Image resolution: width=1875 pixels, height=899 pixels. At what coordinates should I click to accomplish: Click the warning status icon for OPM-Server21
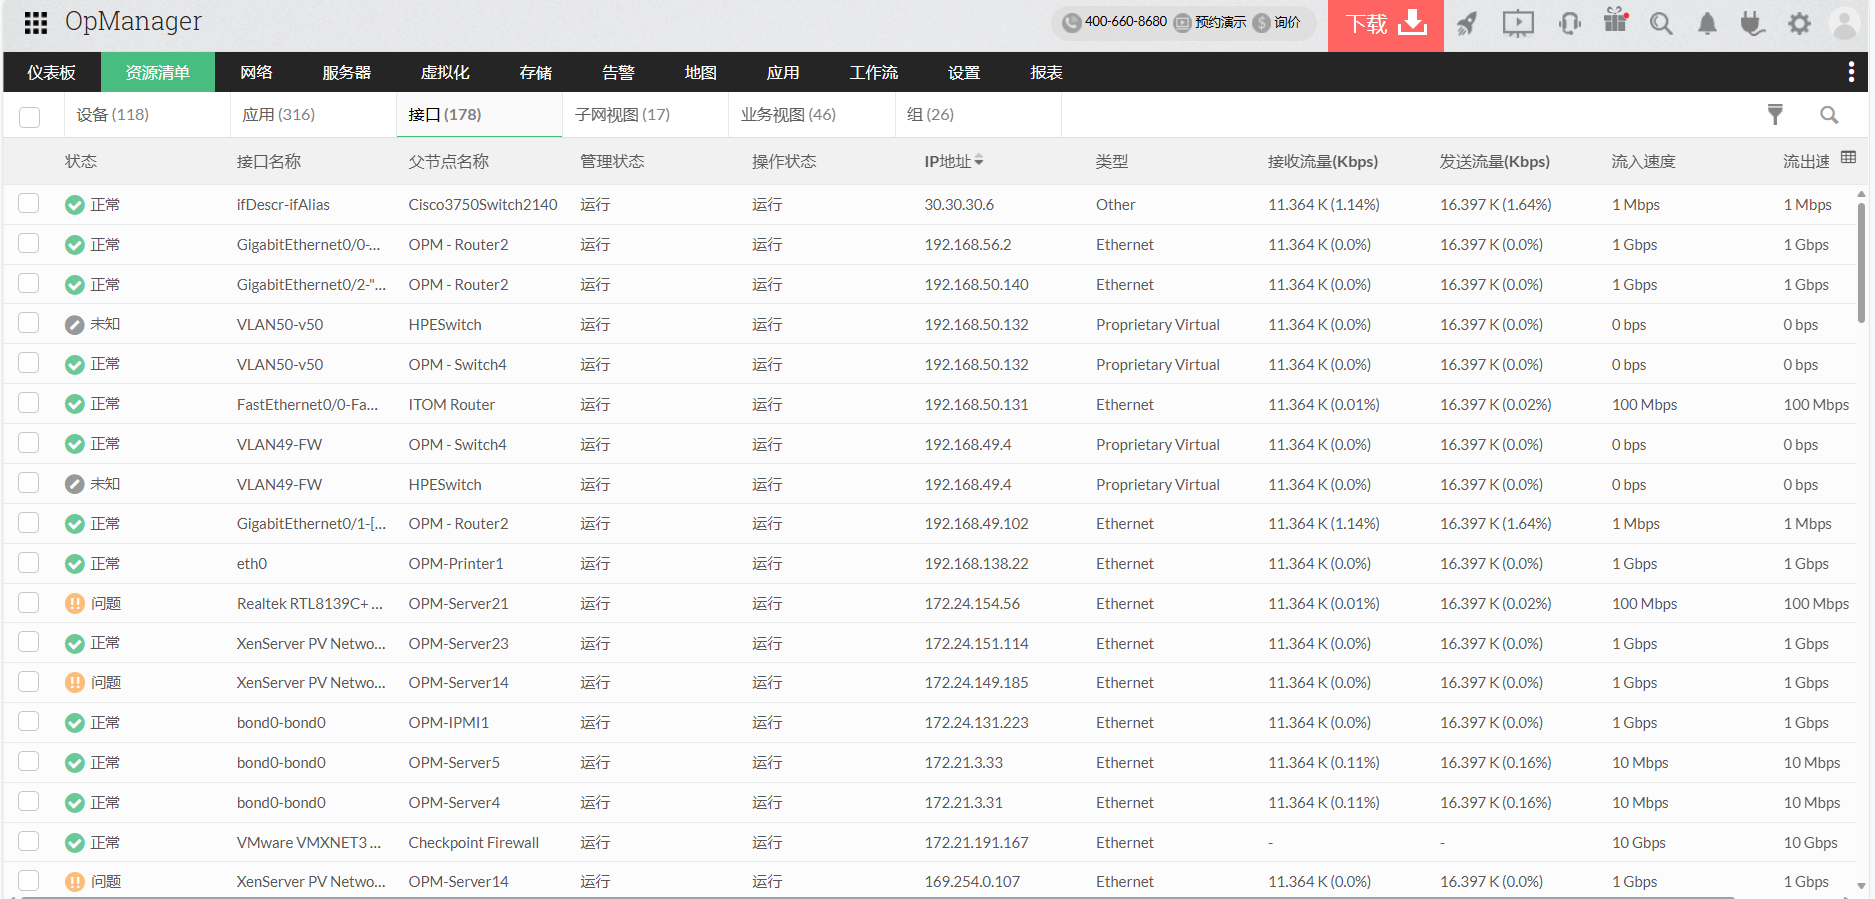pos(75,603)
